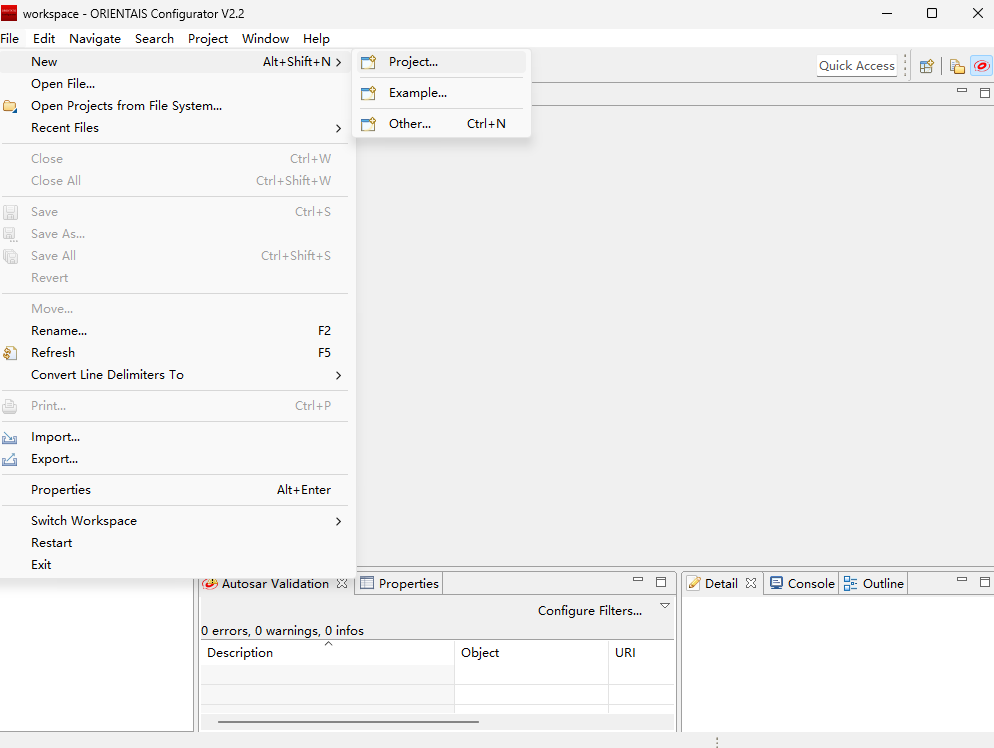The image size is (994, 748).
Task: Click Configure Filters... link
Action: pos(590,611)
